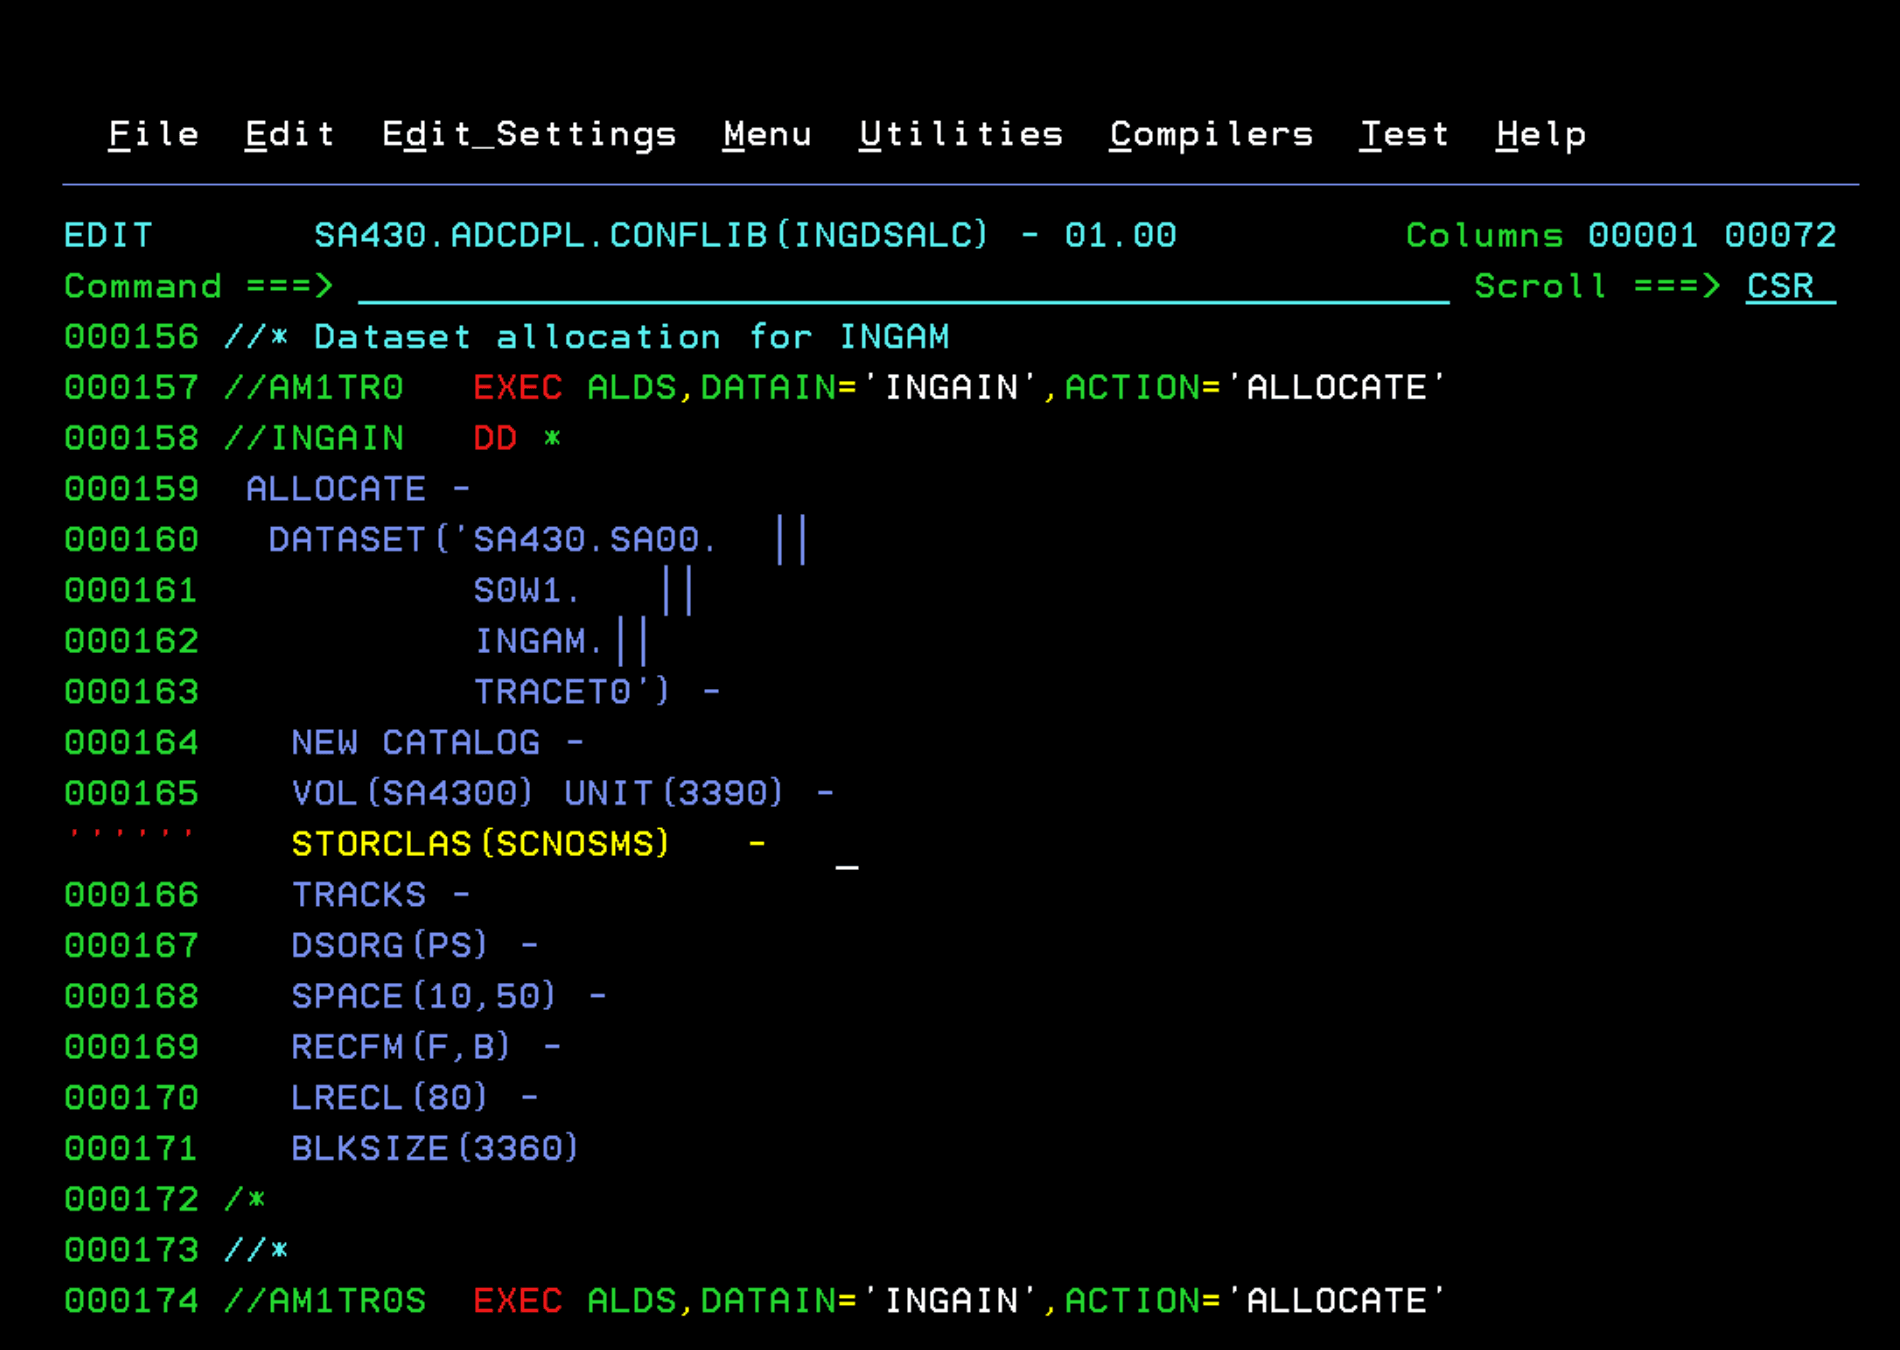This screenshot has width=1900, height=1350.
Task: Click the DD * statement on line 000158
Action: (510, 438)
